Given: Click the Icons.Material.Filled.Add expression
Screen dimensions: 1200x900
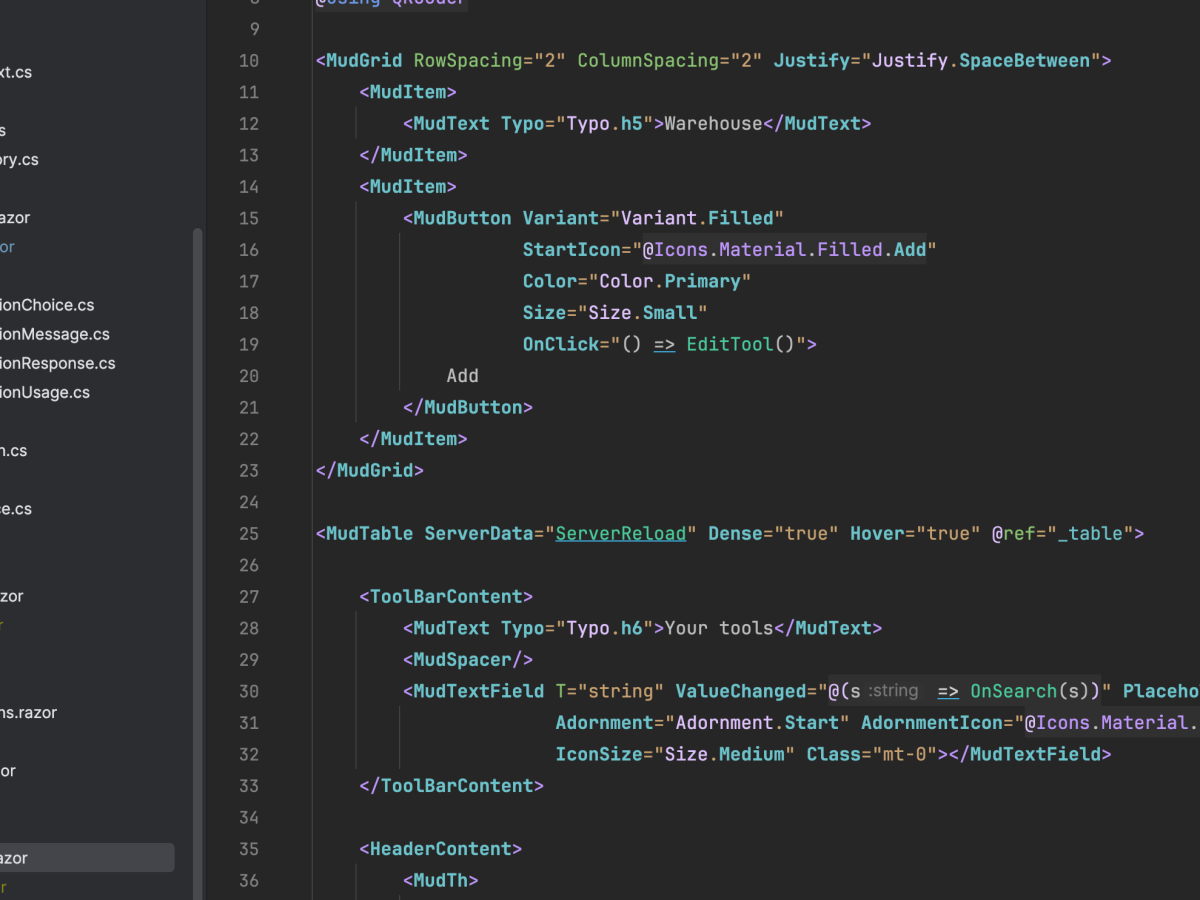Looking at the screenshot, I should click(784, 250).
